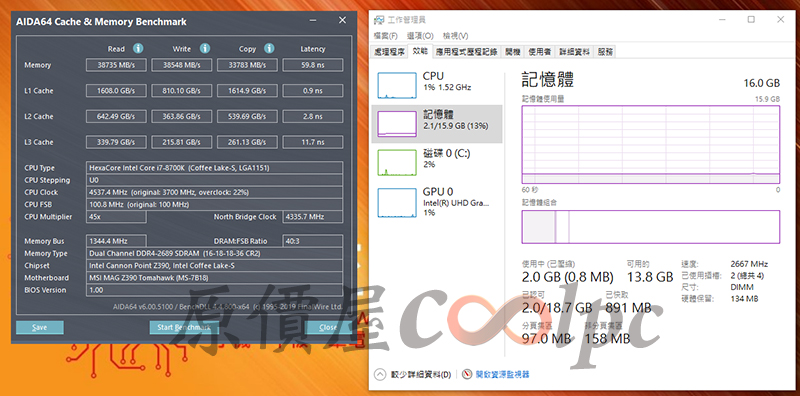Click the Copy info icon

pyautogui.click(x=269, y=48)
